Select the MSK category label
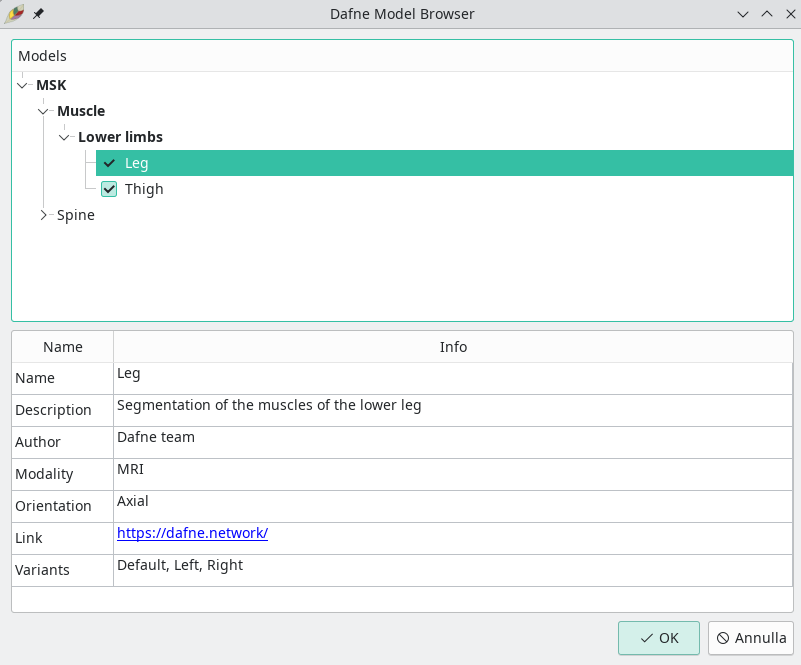The width and height of the screenshot is (801, 665). pyautogui.click(x=51, y=85)
